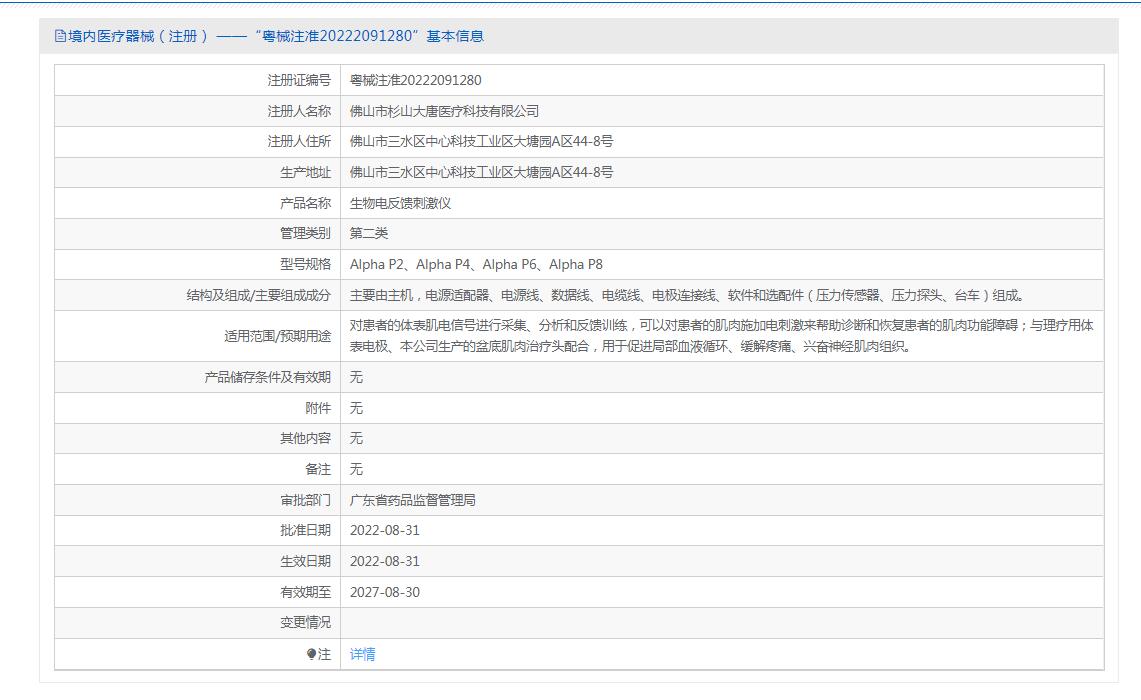
Task: Click the 批准日期 value 2022-08-31
Action: (x=385, y=530)
